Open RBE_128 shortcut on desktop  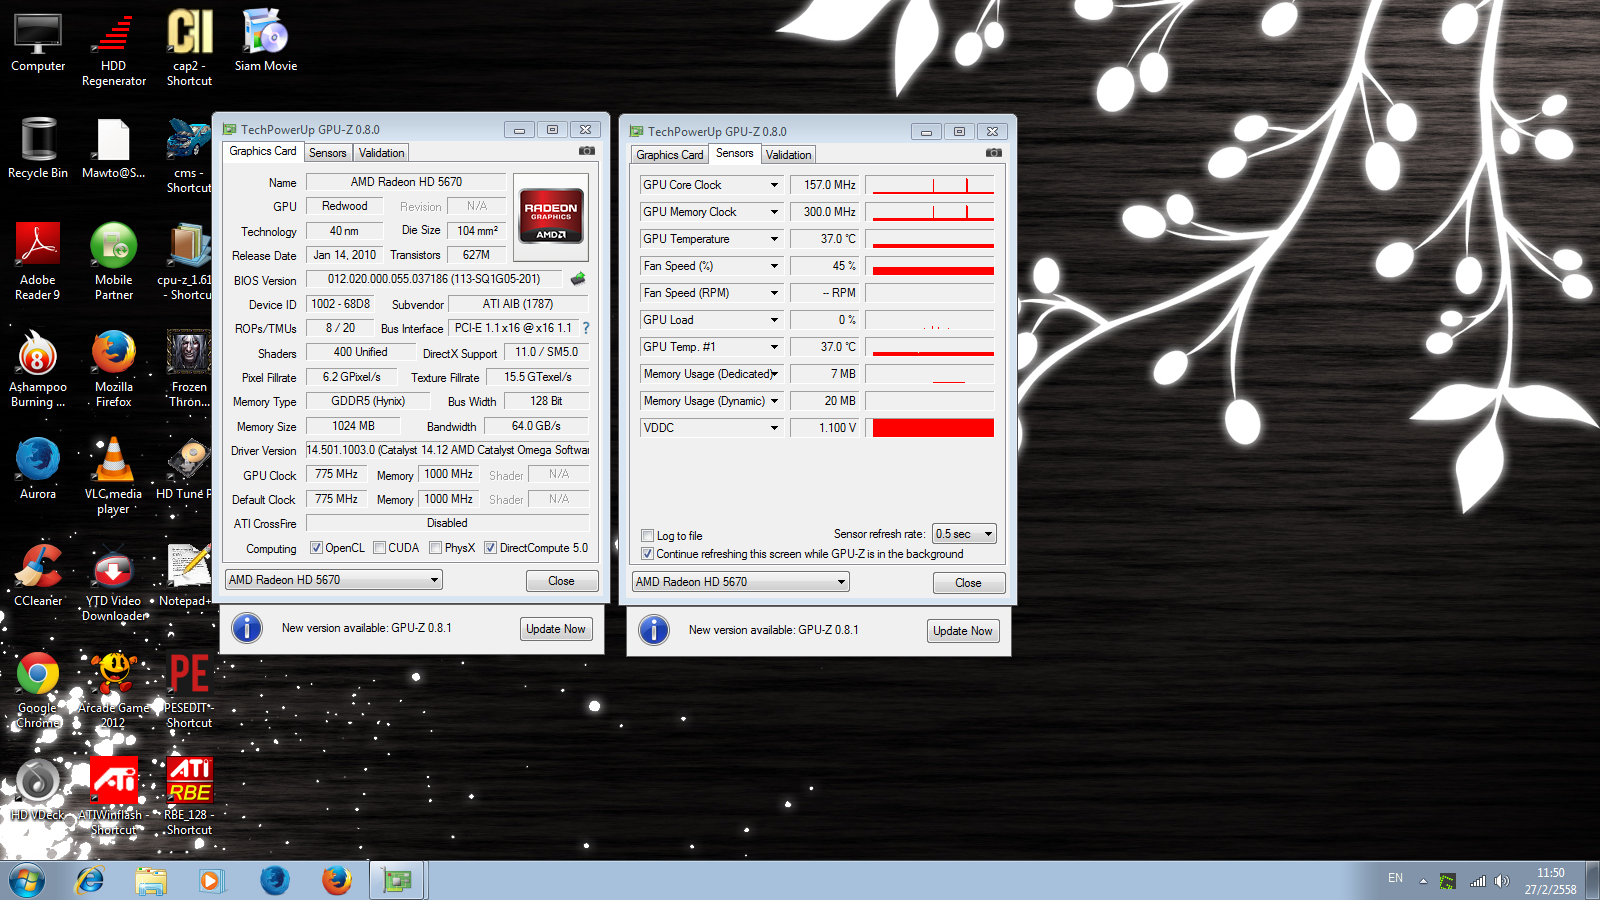pyautogui.click(x=189, y=797)
